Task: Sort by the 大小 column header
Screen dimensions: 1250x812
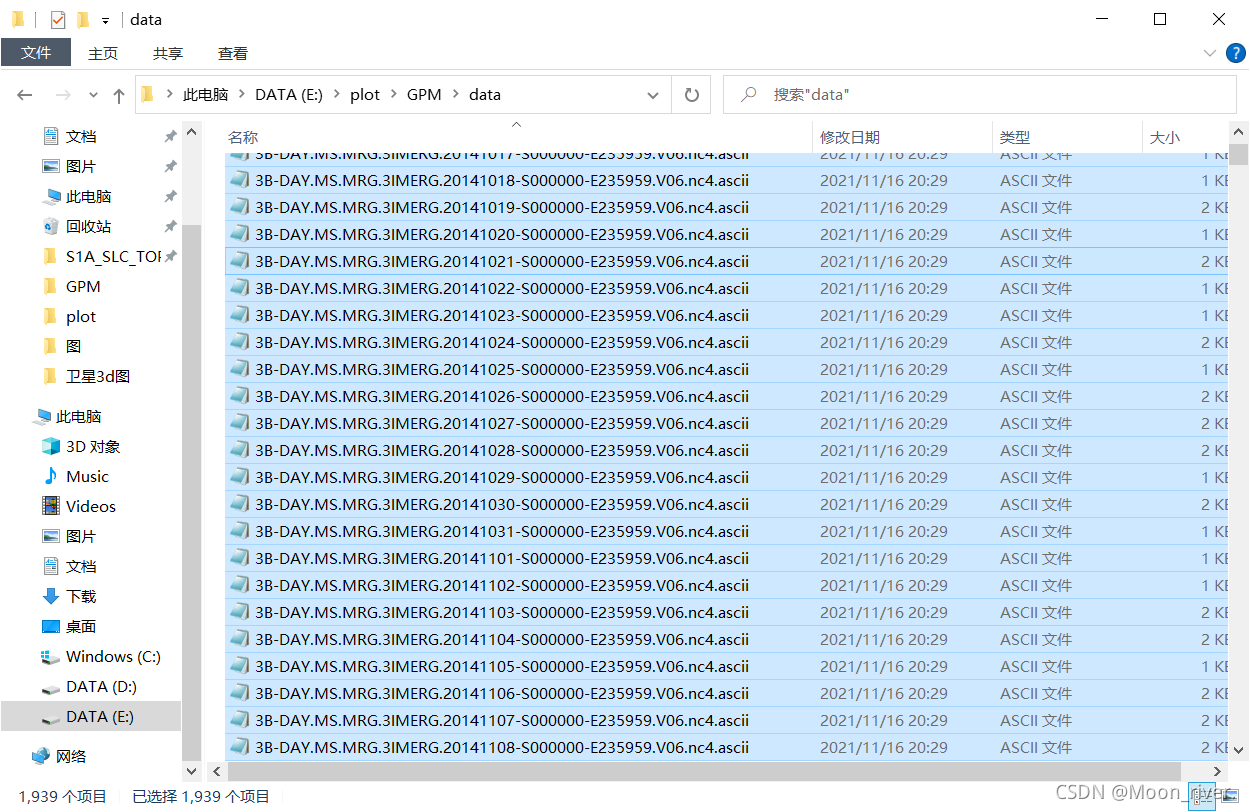Action: (x=1165, y=137)
